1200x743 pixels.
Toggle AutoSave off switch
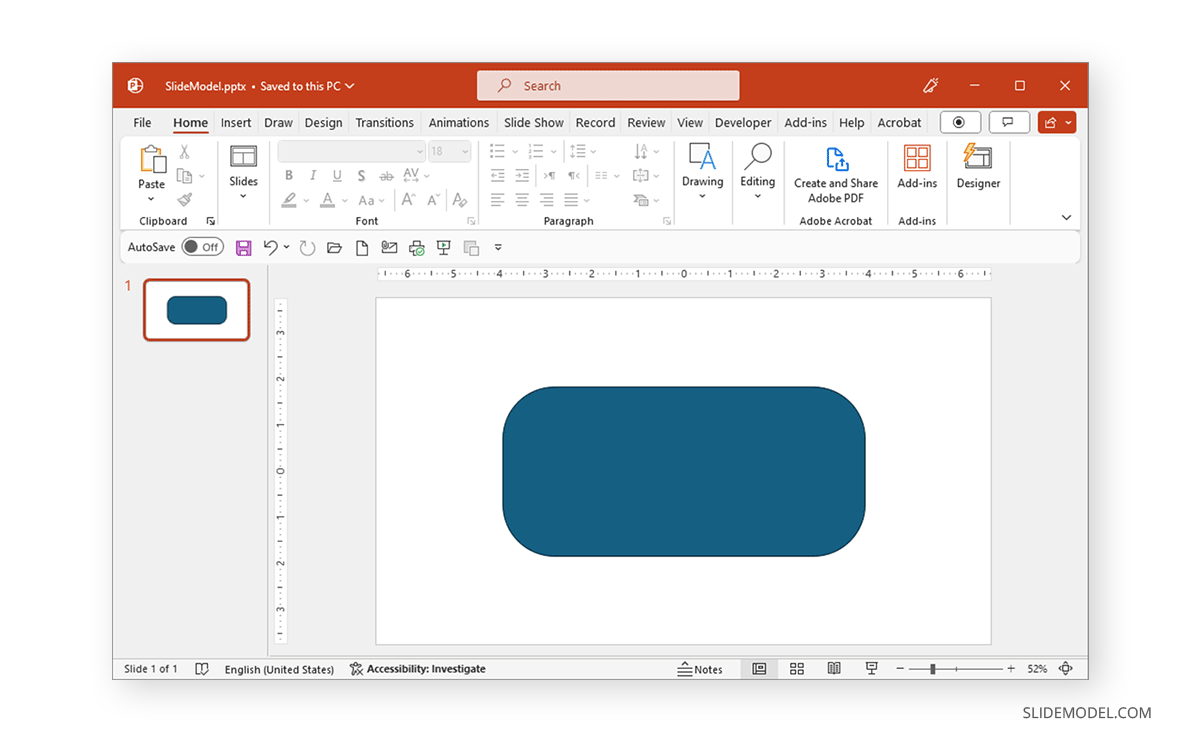click(202, 246)
